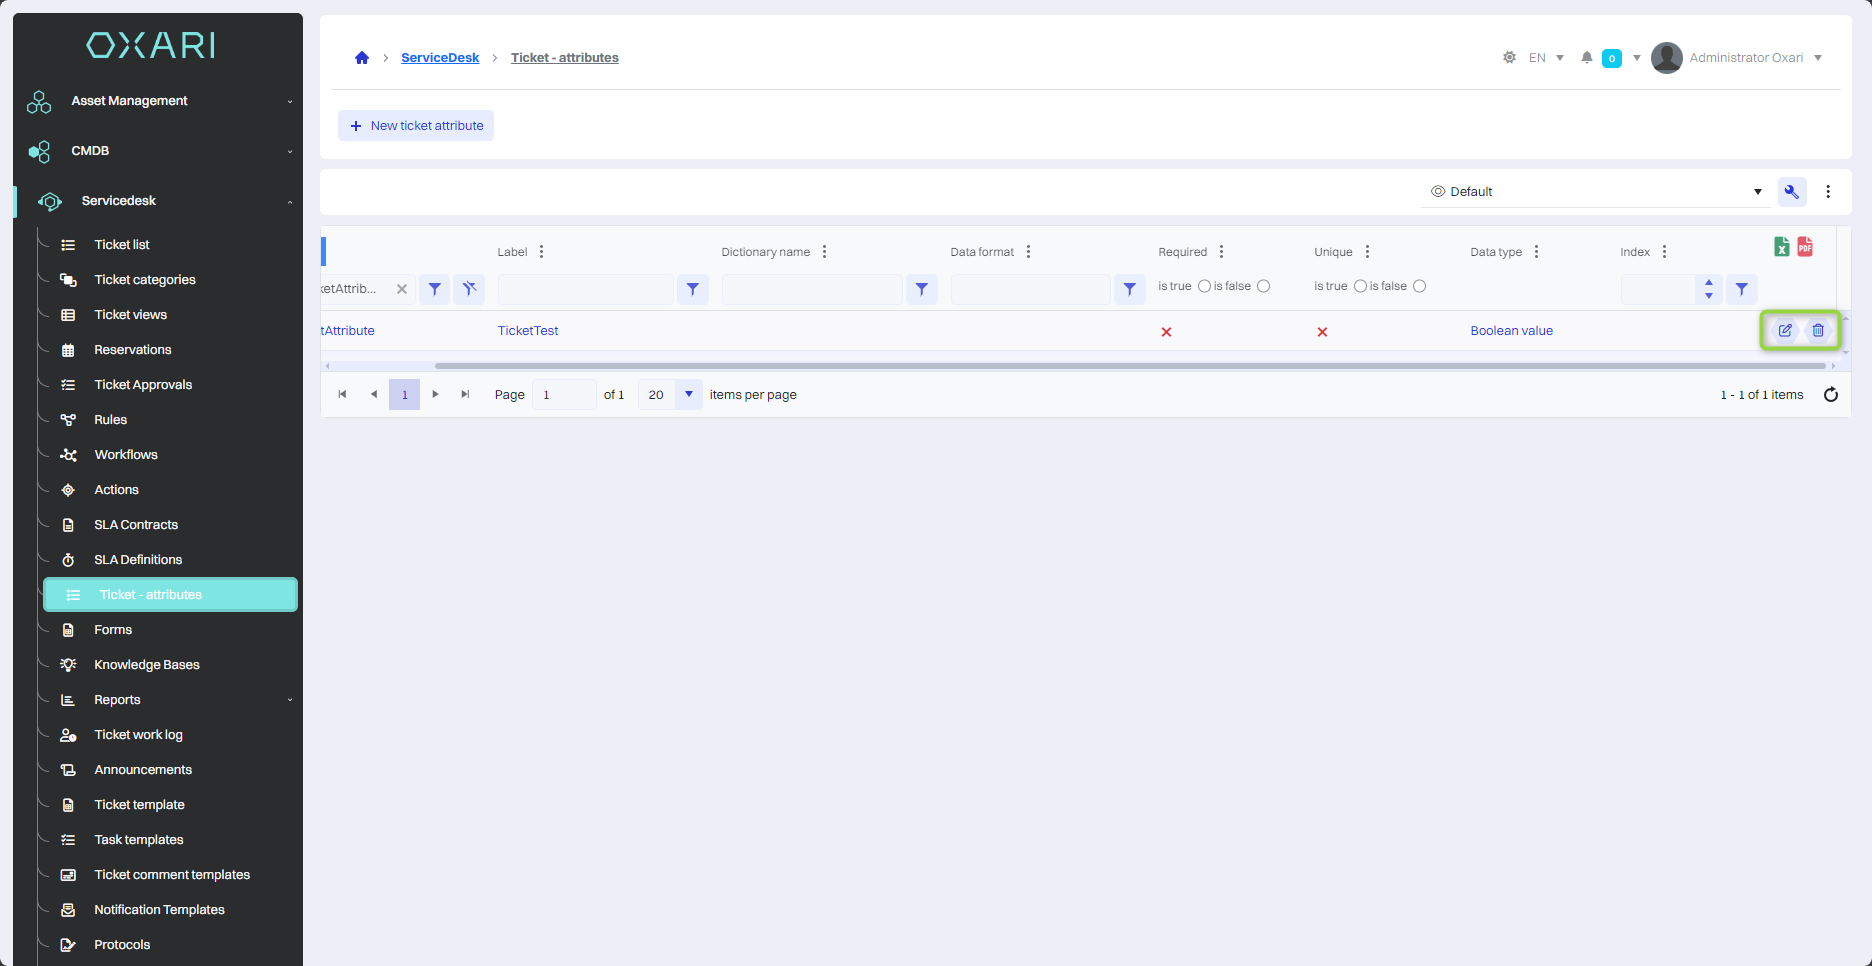Click the wrench view settings icon
This screenshot has width=1872, height=966.
point(1791,192)
